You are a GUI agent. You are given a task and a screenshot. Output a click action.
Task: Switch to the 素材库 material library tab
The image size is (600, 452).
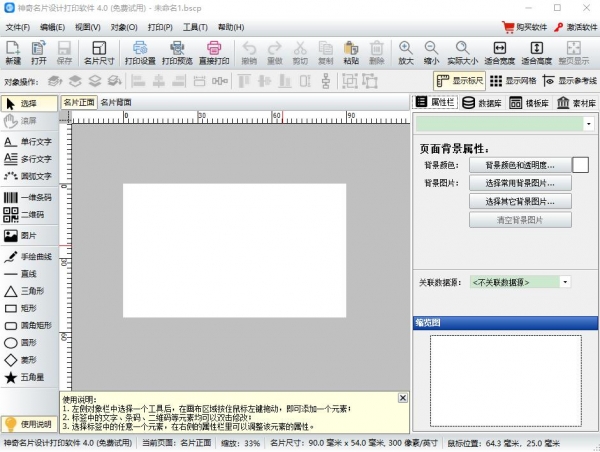577,103
